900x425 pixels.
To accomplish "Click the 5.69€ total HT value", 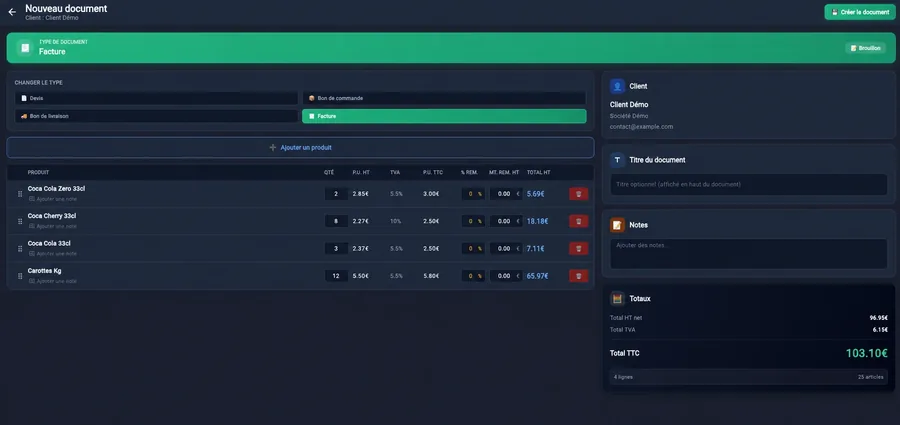I will coord(535,194).
